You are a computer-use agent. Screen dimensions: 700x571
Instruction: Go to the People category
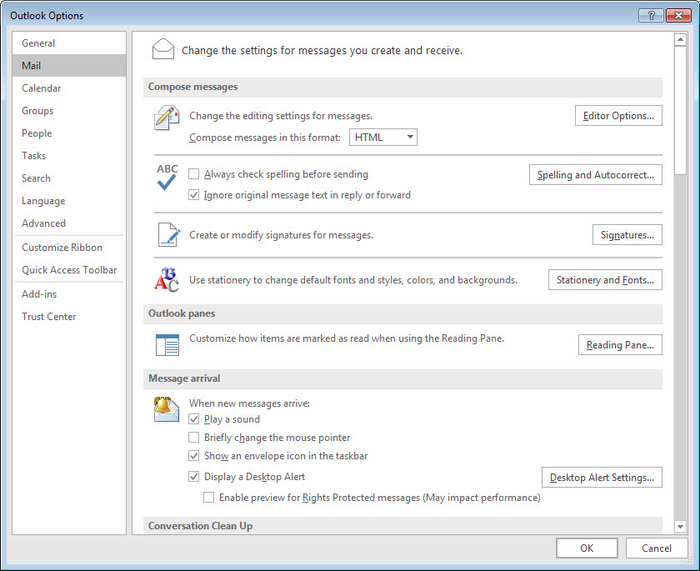point(69,133)
